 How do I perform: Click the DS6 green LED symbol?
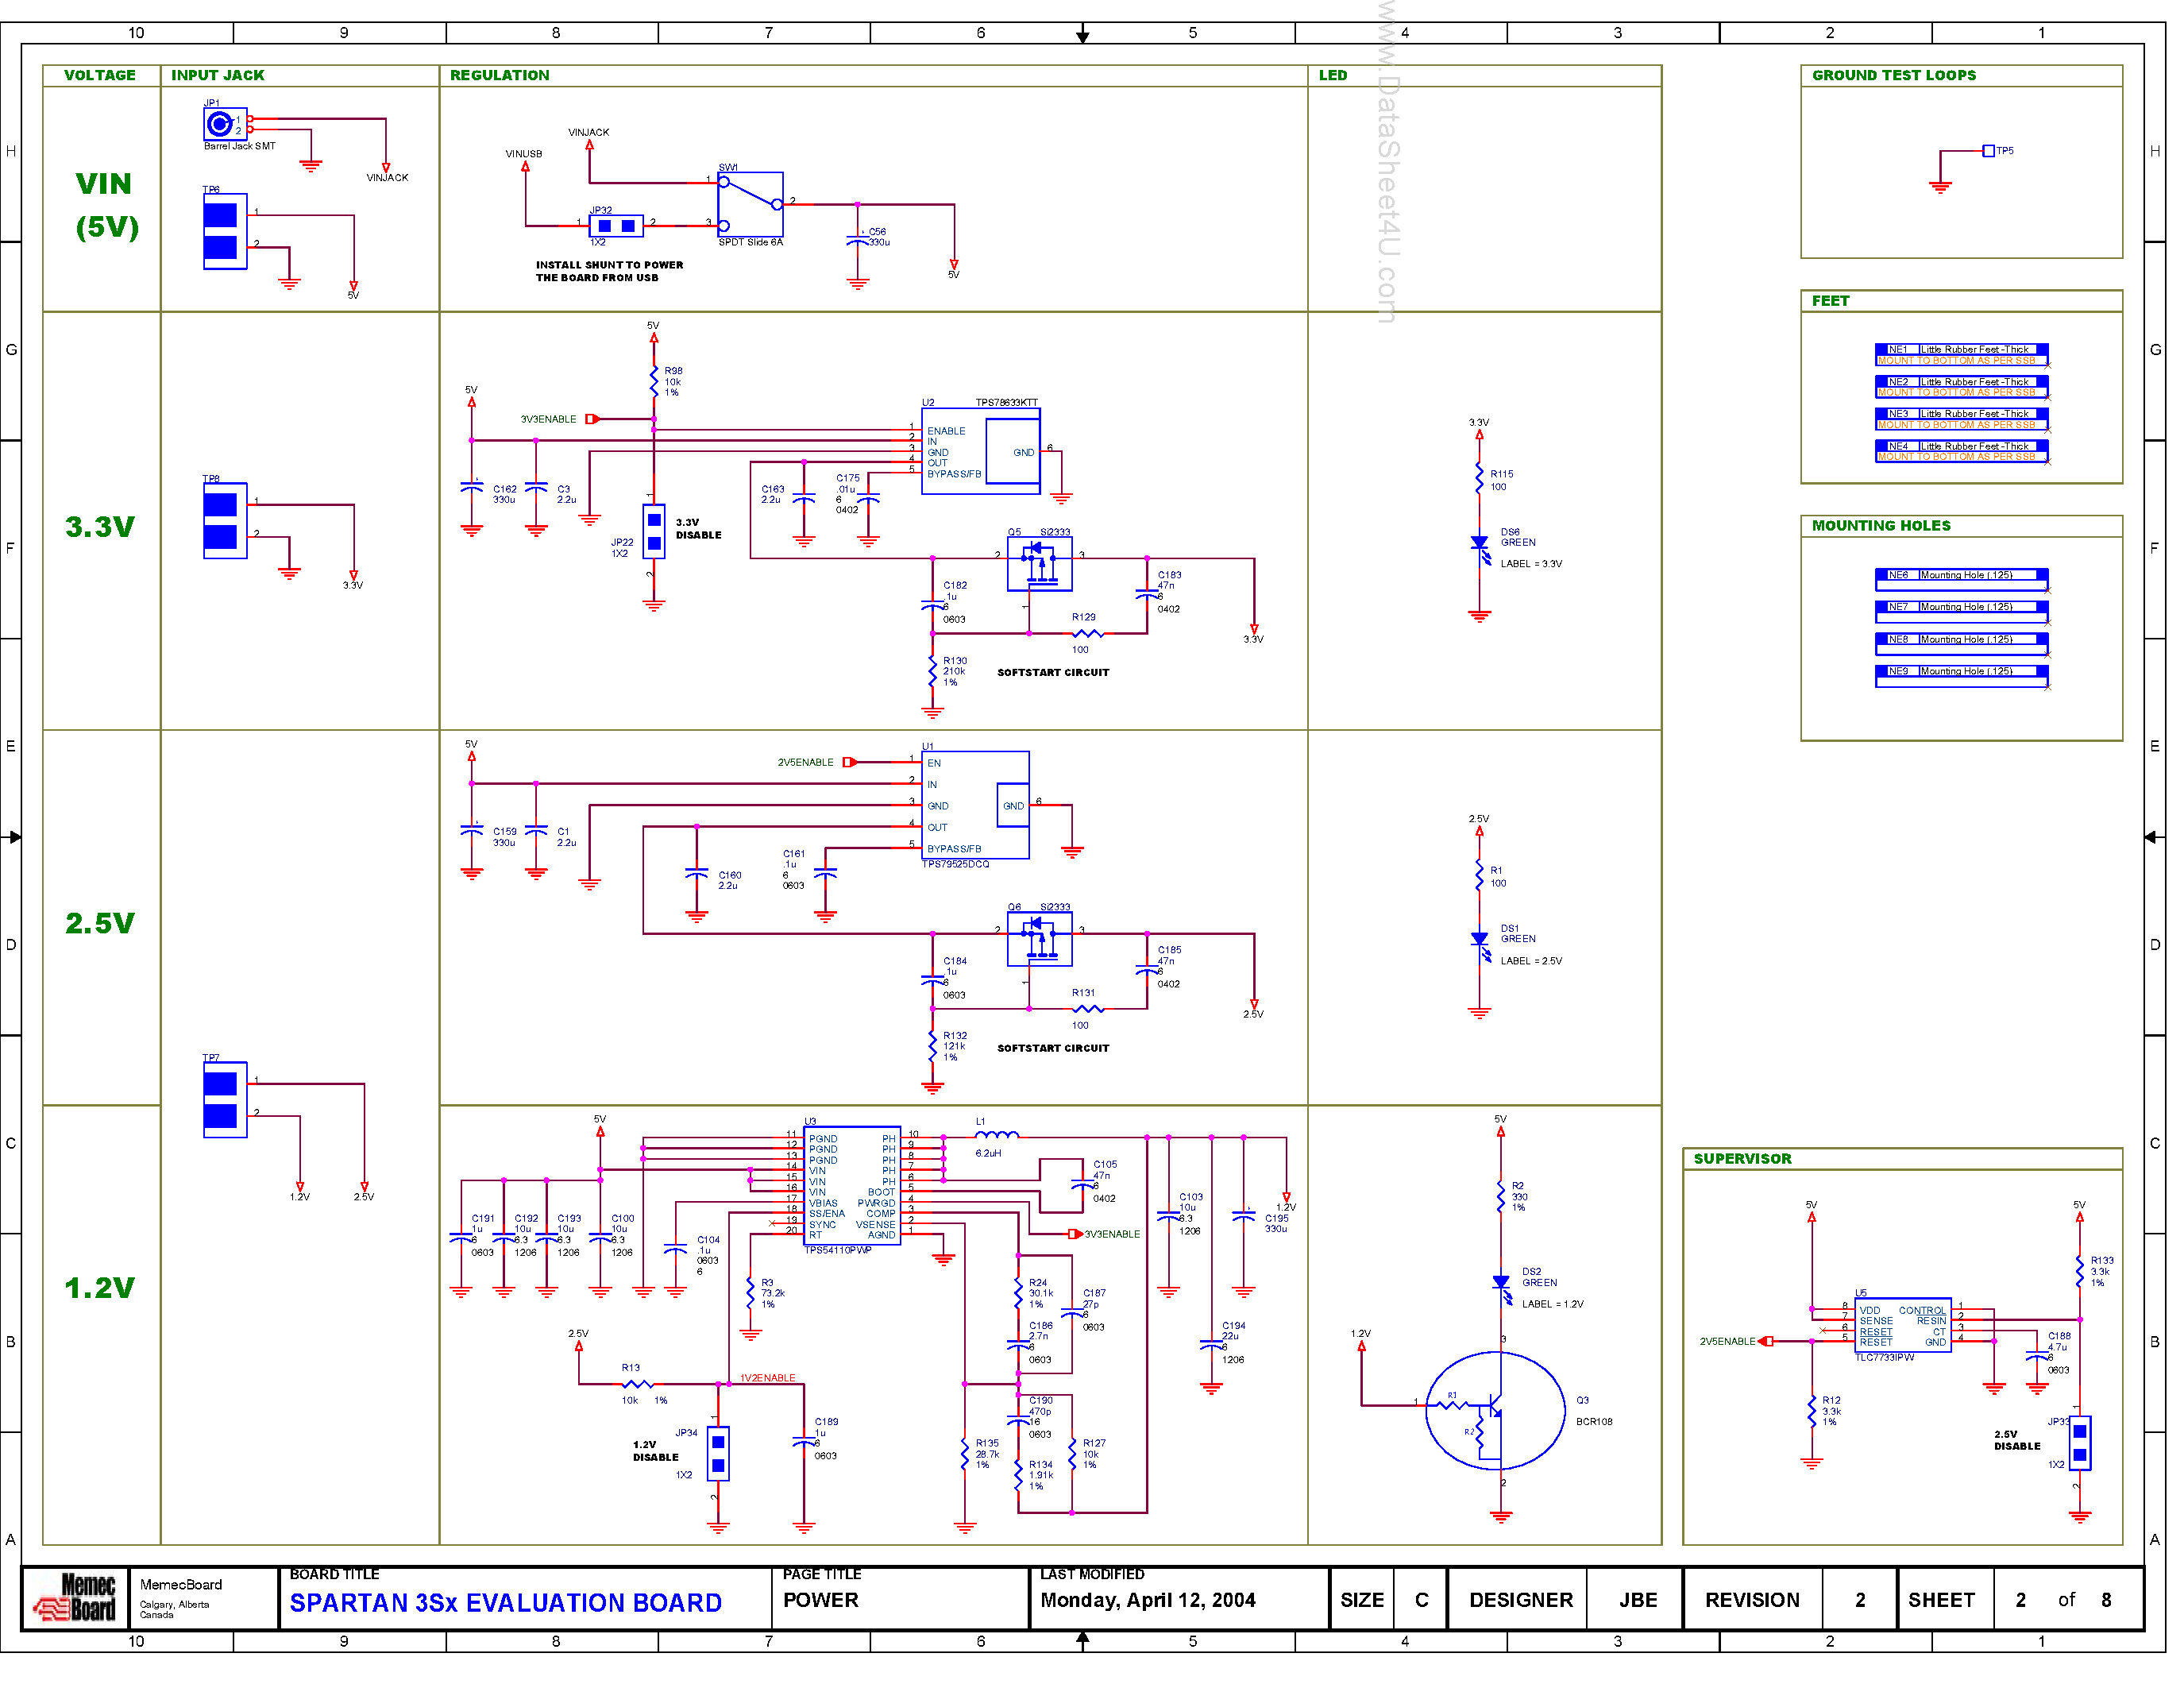pos(1481,546)
